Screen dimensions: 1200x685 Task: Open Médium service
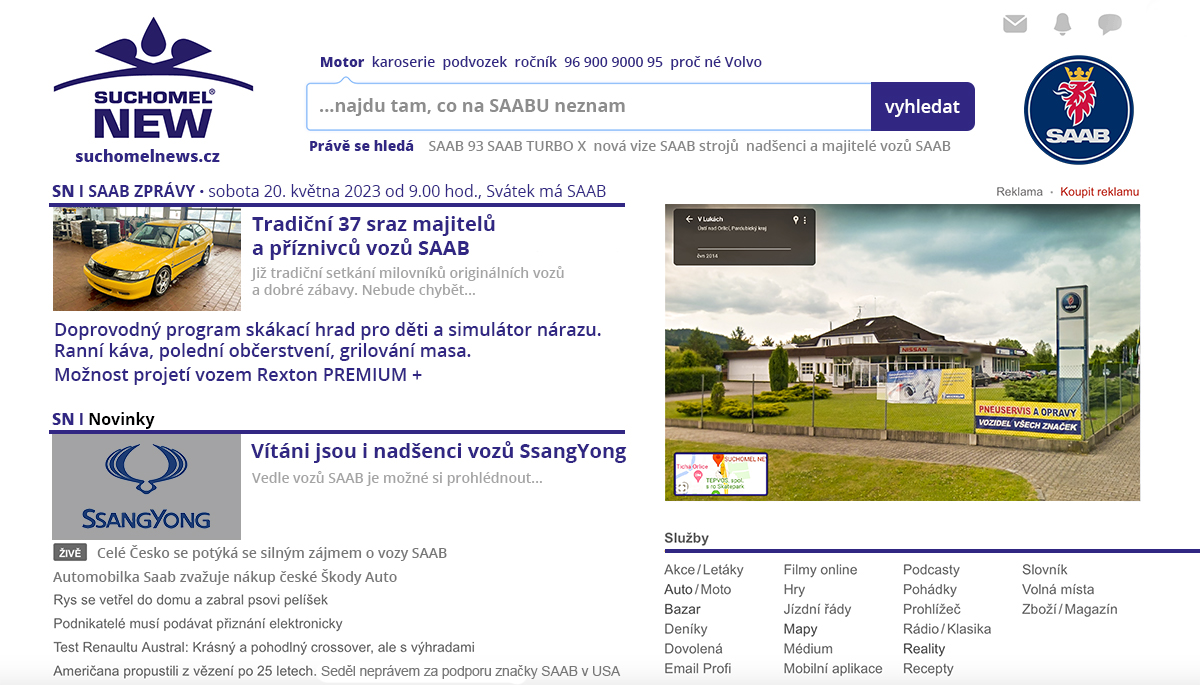[x=808, y=649]
